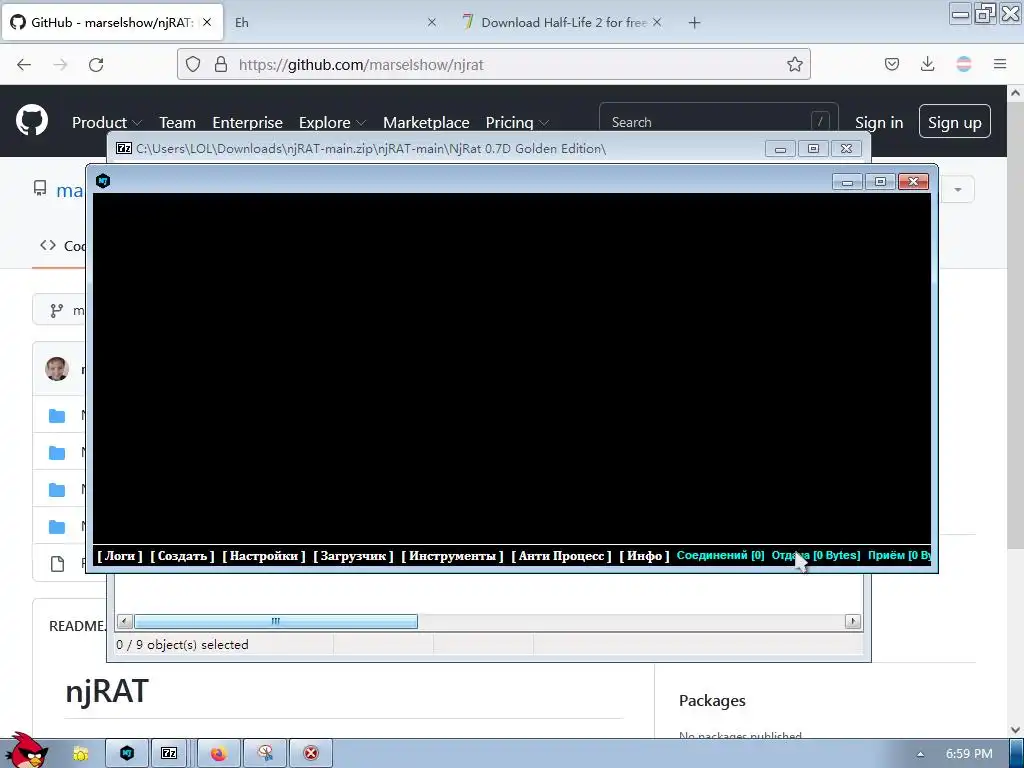Expand the Product dropdown on GitHub
This screenshot has width=1024, height=768.
click(x=106, y=122)
